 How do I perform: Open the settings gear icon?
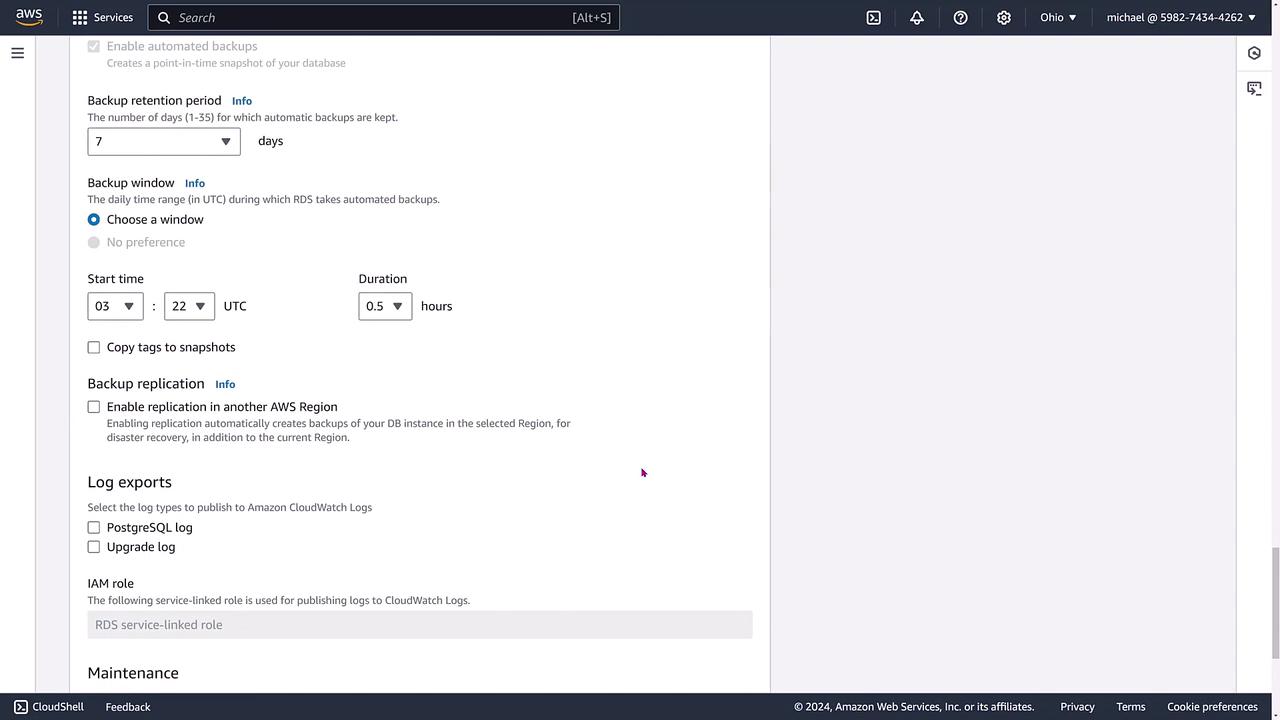[1004, 17]
